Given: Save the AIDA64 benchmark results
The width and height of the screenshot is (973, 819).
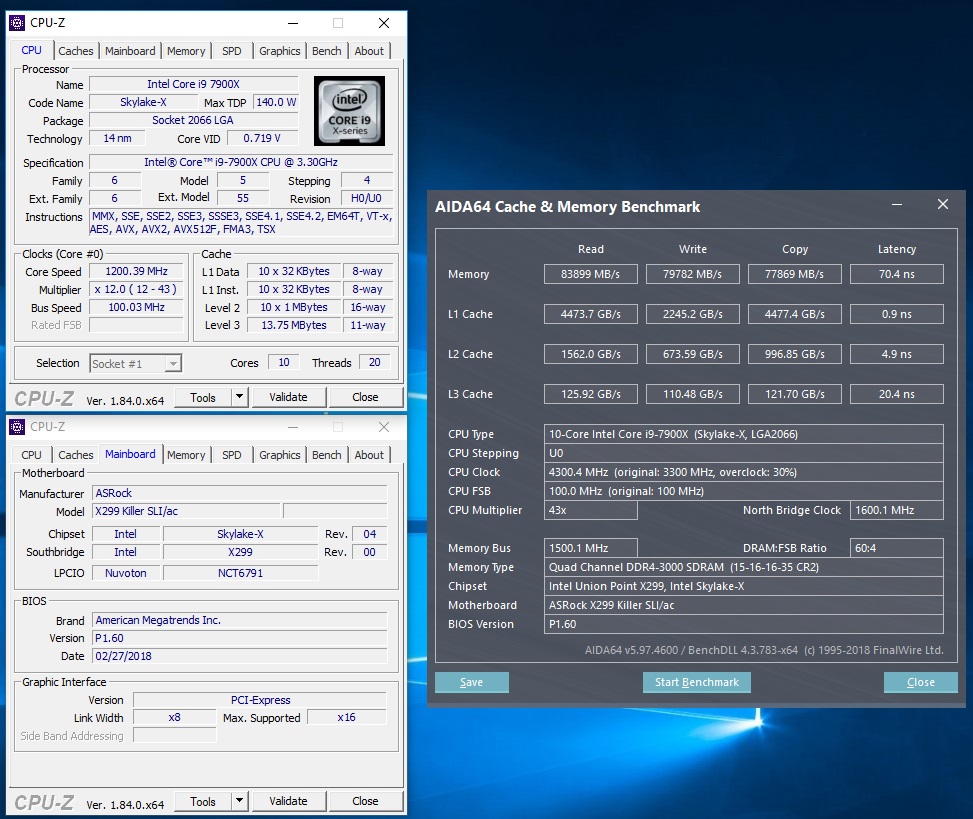Looking at the screenshot, I should pyautogui.click(x=472, y=682).
